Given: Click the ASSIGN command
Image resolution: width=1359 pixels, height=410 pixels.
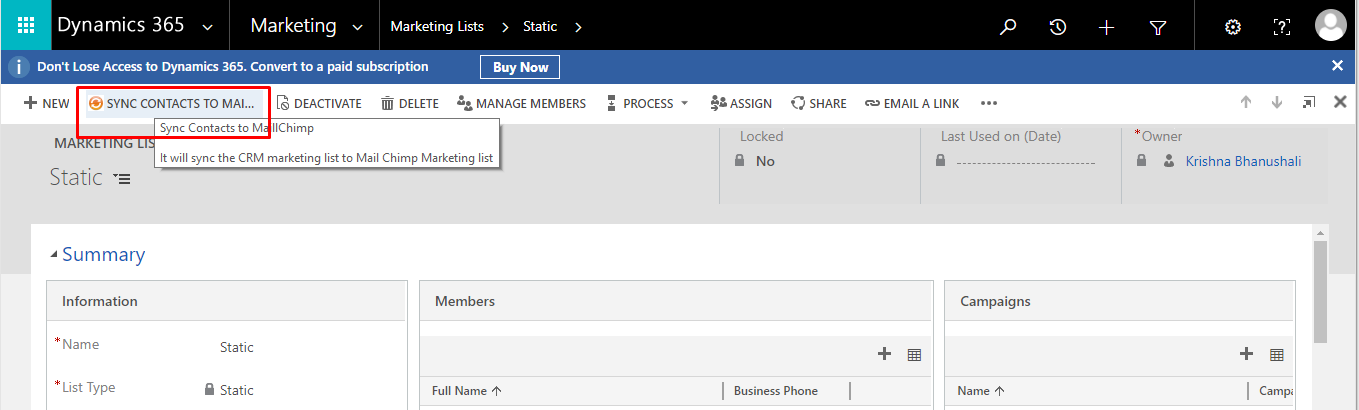Looking at the screenshot, I should (741, 103).
